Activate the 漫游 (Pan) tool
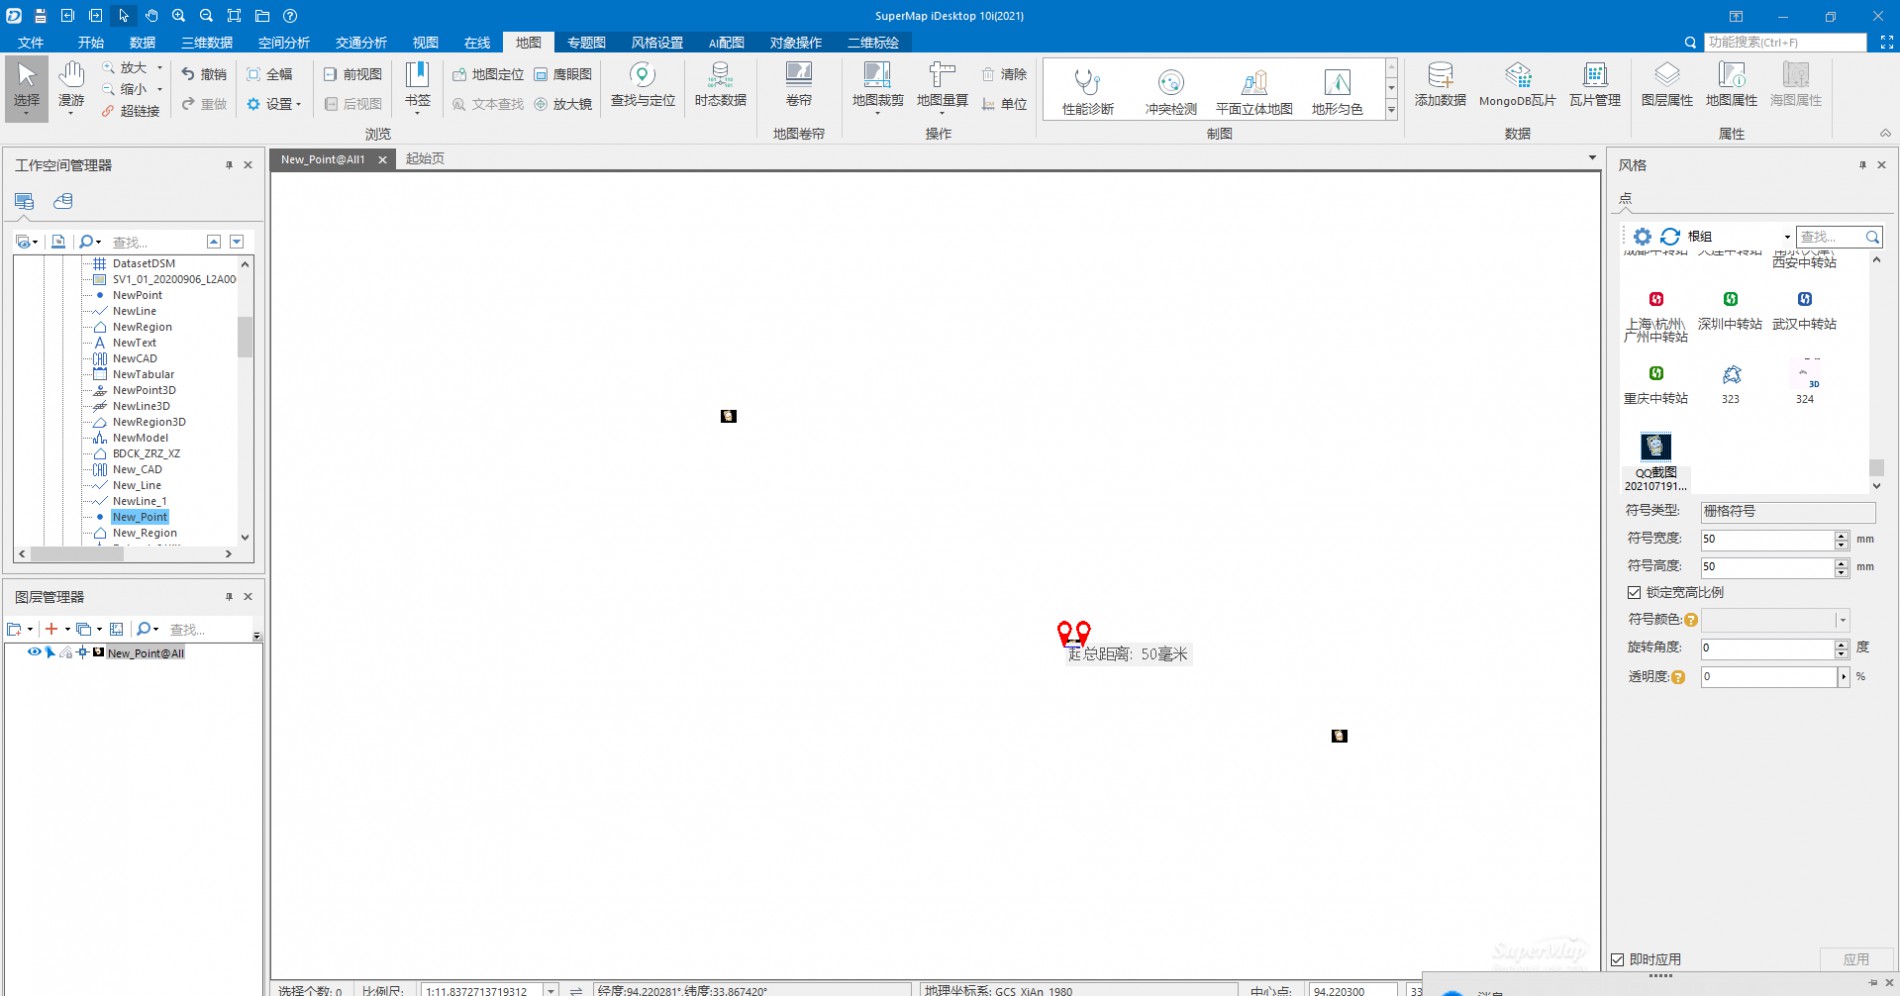The width and height of the screenshot is (1900, 996). pyautogui.click(x=71, y=89)
